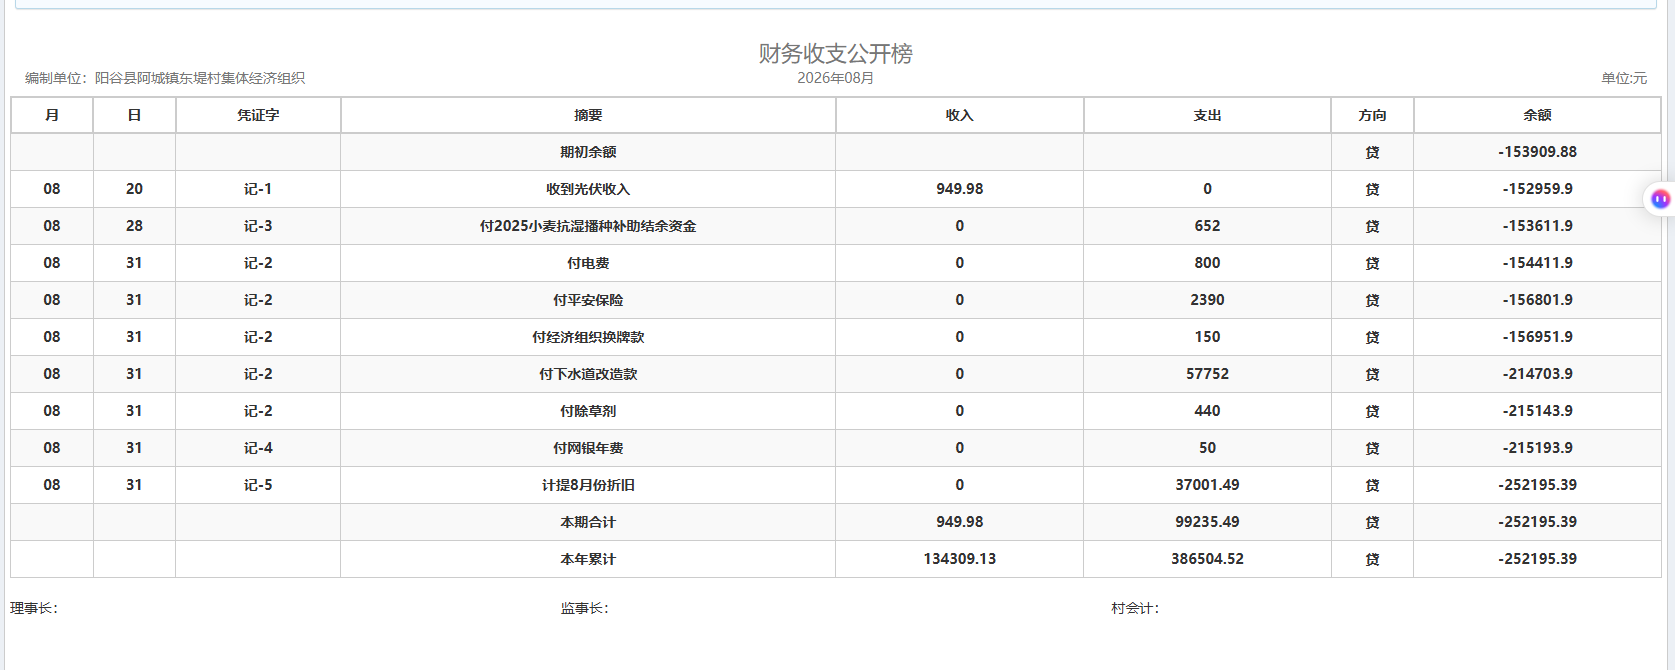The image size is (1675, 670).
Task: Click voucher 记-3 in the table
Action: coord(258,226)
